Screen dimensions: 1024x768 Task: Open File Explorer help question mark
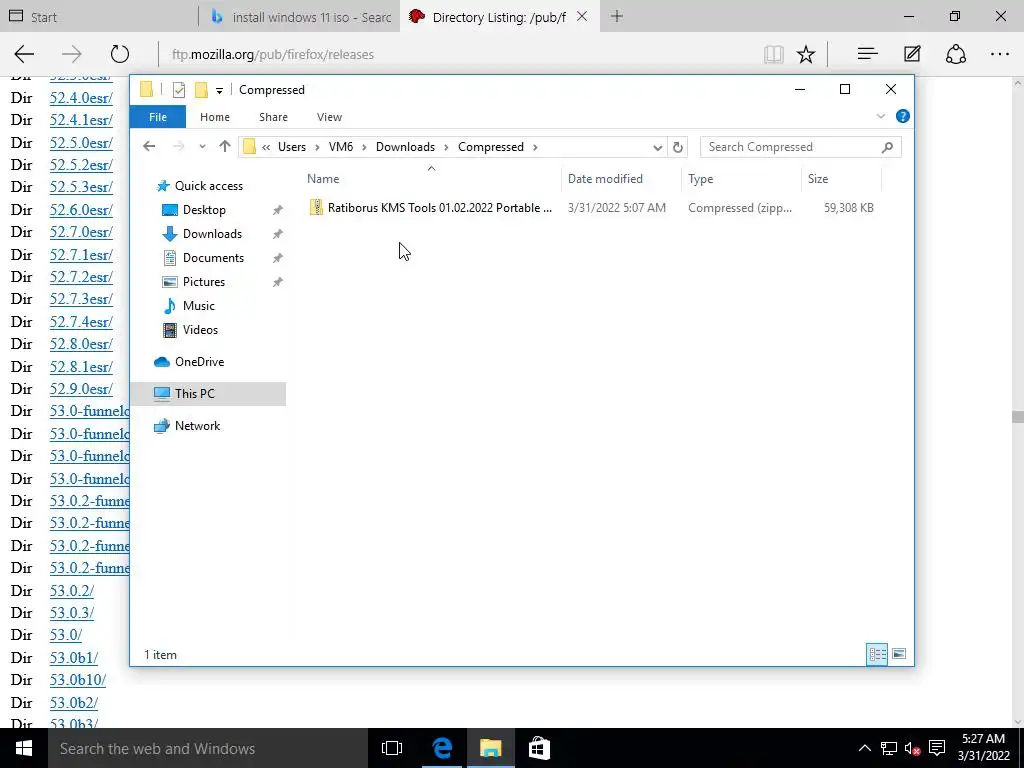903,116
